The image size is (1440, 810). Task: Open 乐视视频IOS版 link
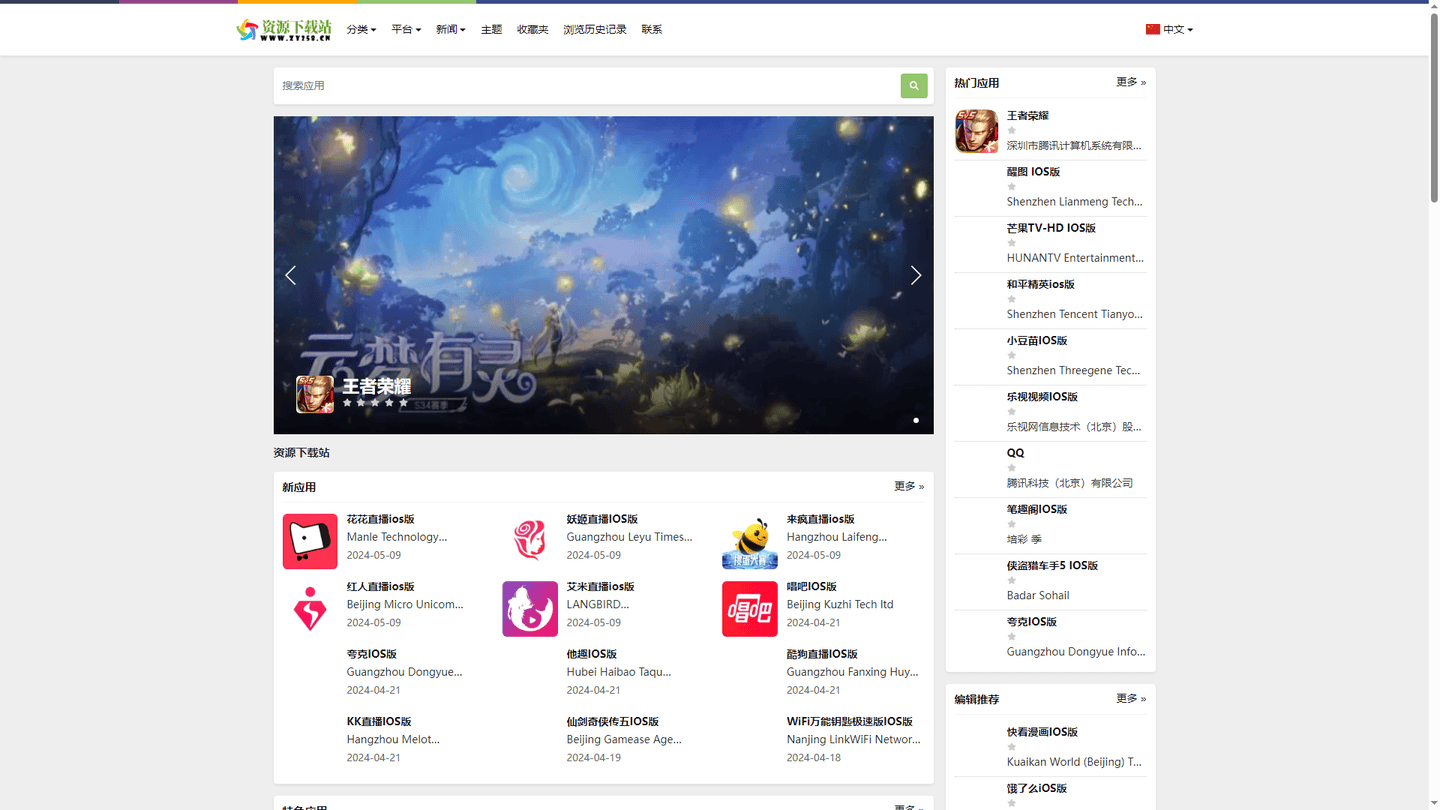click(1042, 397)
